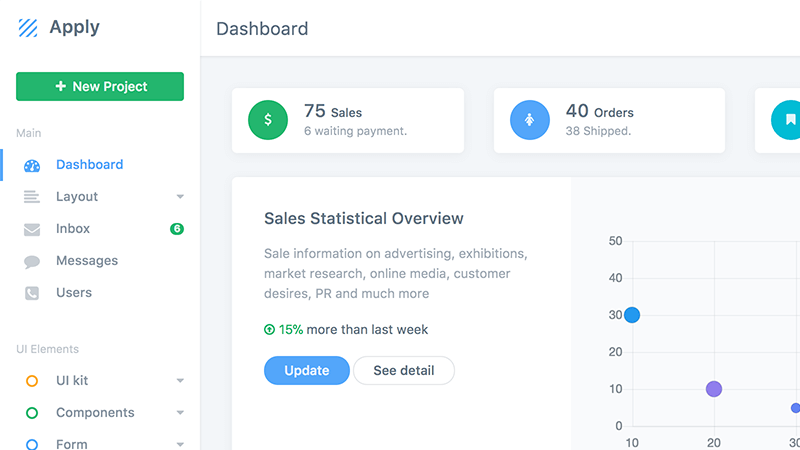Click the green New Project button
This screenshot has width=800, height=450.
coord(100,86)
